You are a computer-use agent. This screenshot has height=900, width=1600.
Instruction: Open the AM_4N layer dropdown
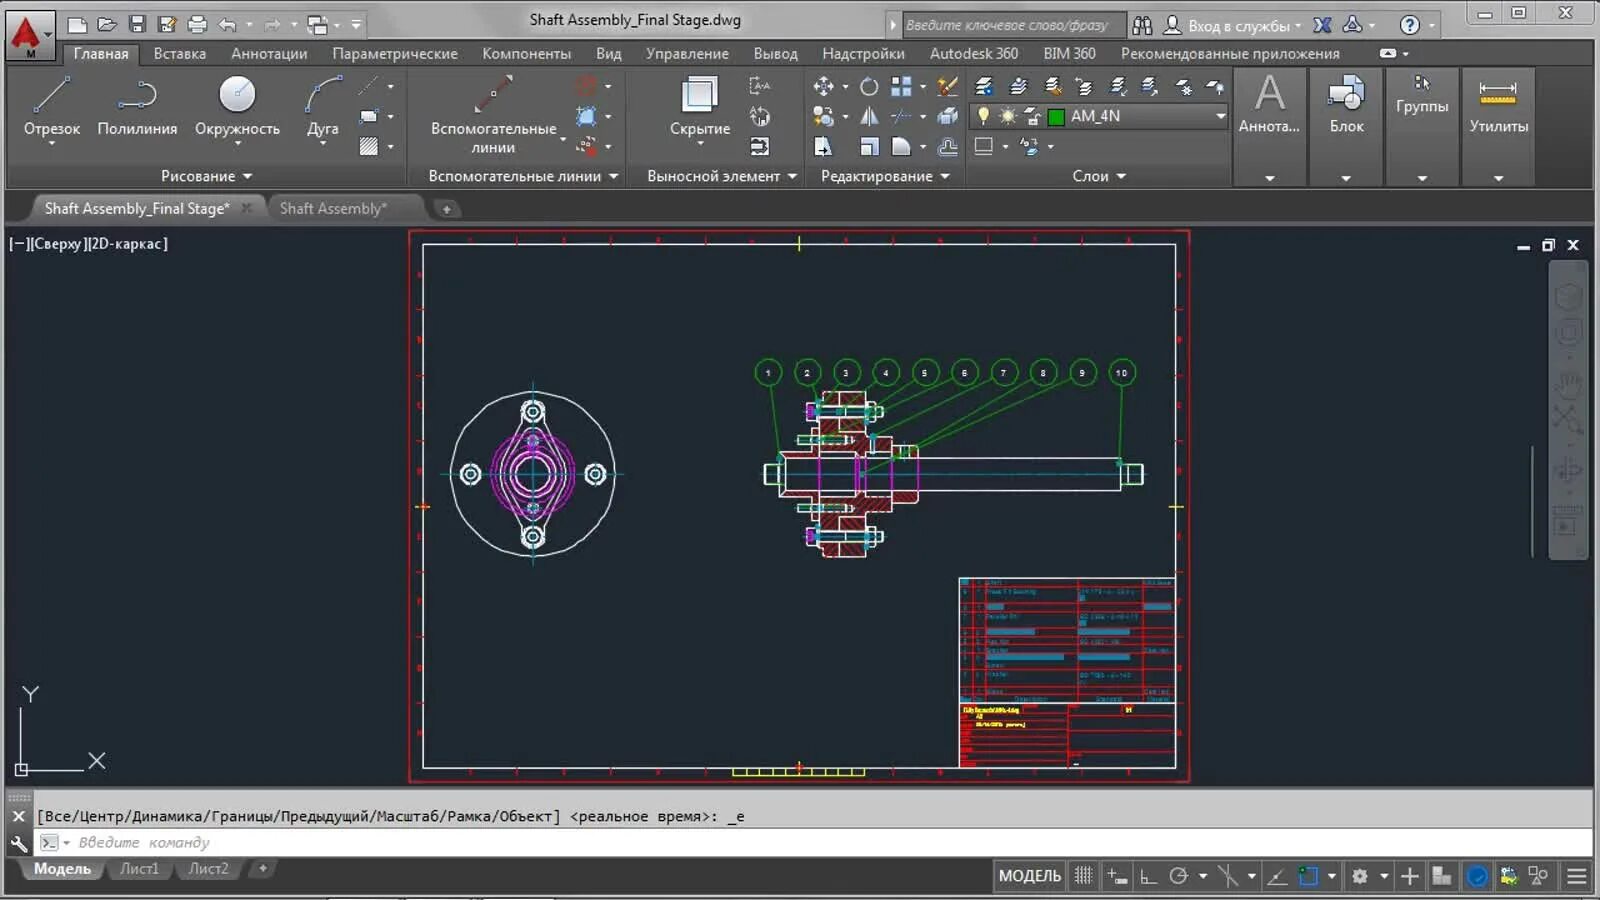(x=1219, y=116)
